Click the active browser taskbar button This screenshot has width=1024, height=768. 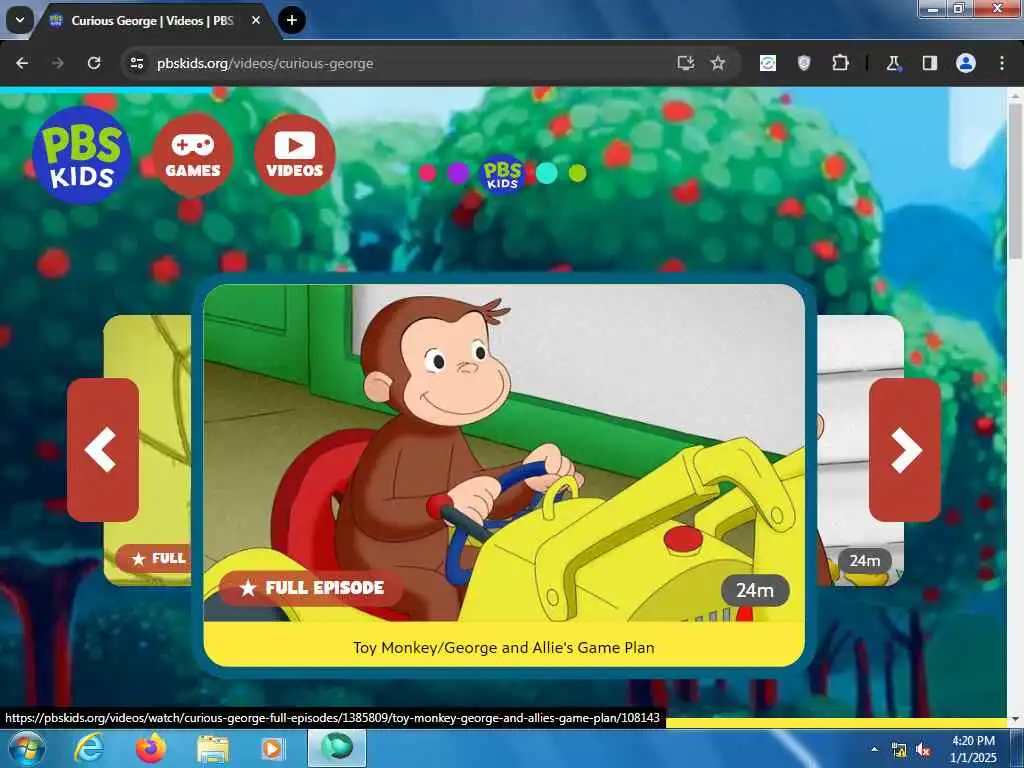click(337, 748)
